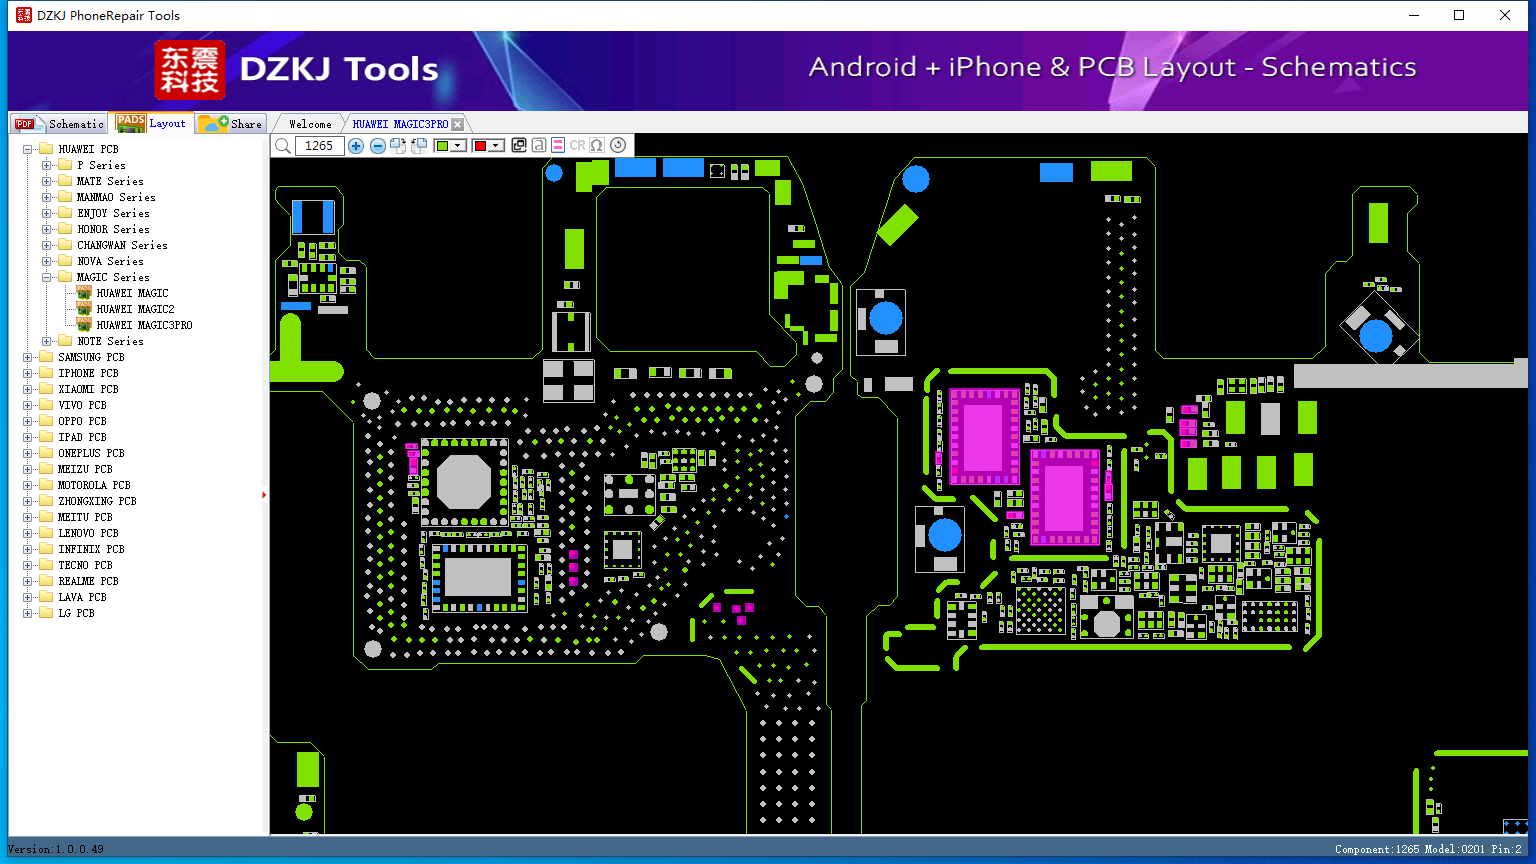Click the red color swatch
This screenshot has height=864, width=1536.
pyautogui.click(x=480, y=146)
